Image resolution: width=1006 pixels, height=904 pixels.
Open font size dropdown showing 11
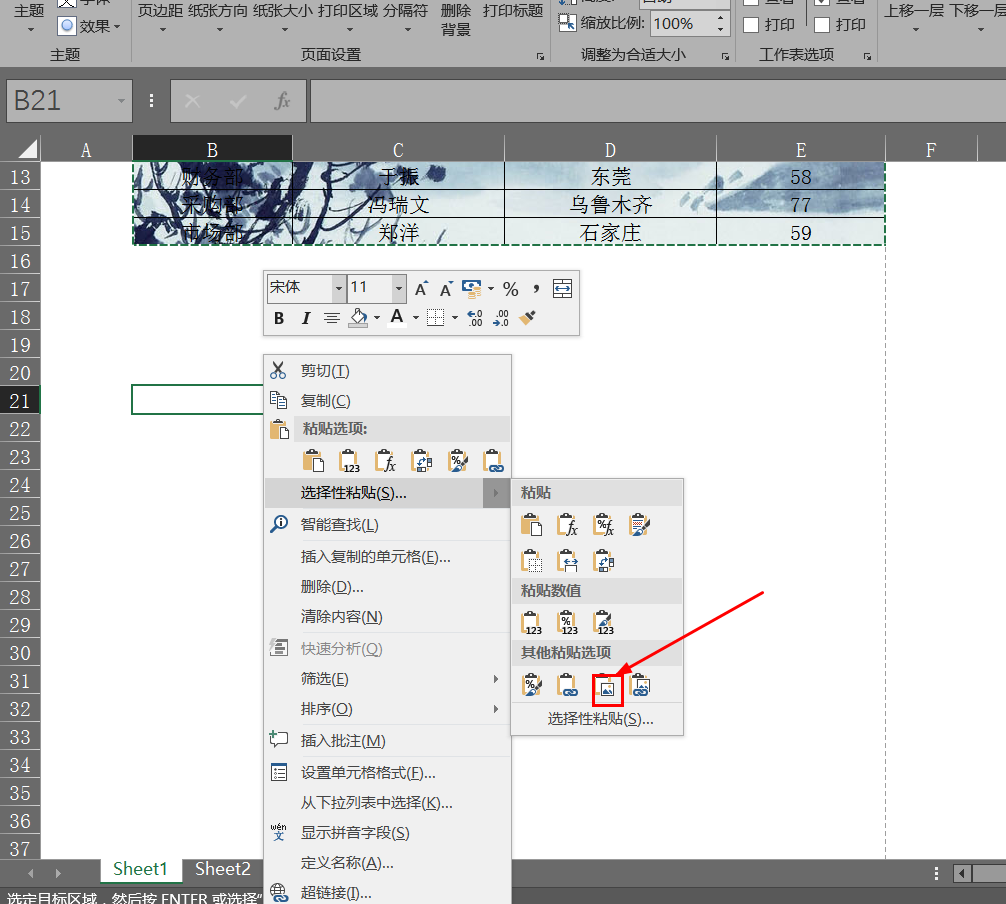(x=399, y=289)
